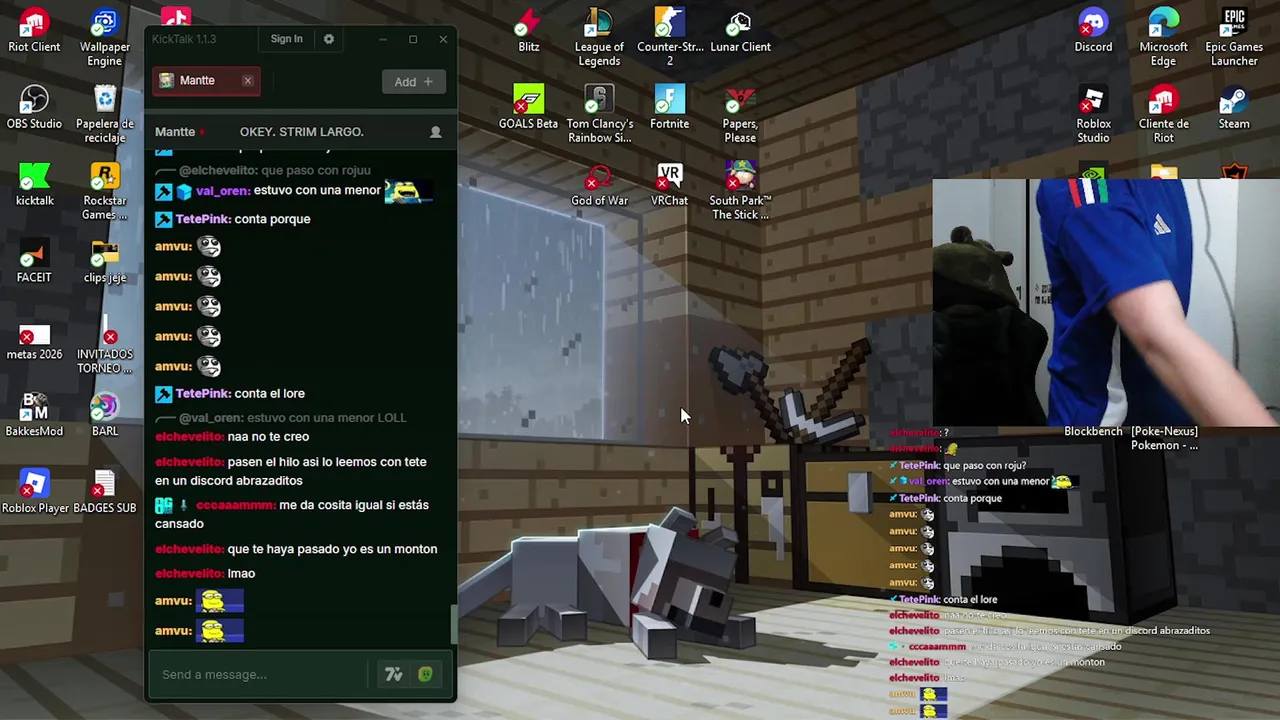Launch Steam from the desktop

coord(1234,107)
